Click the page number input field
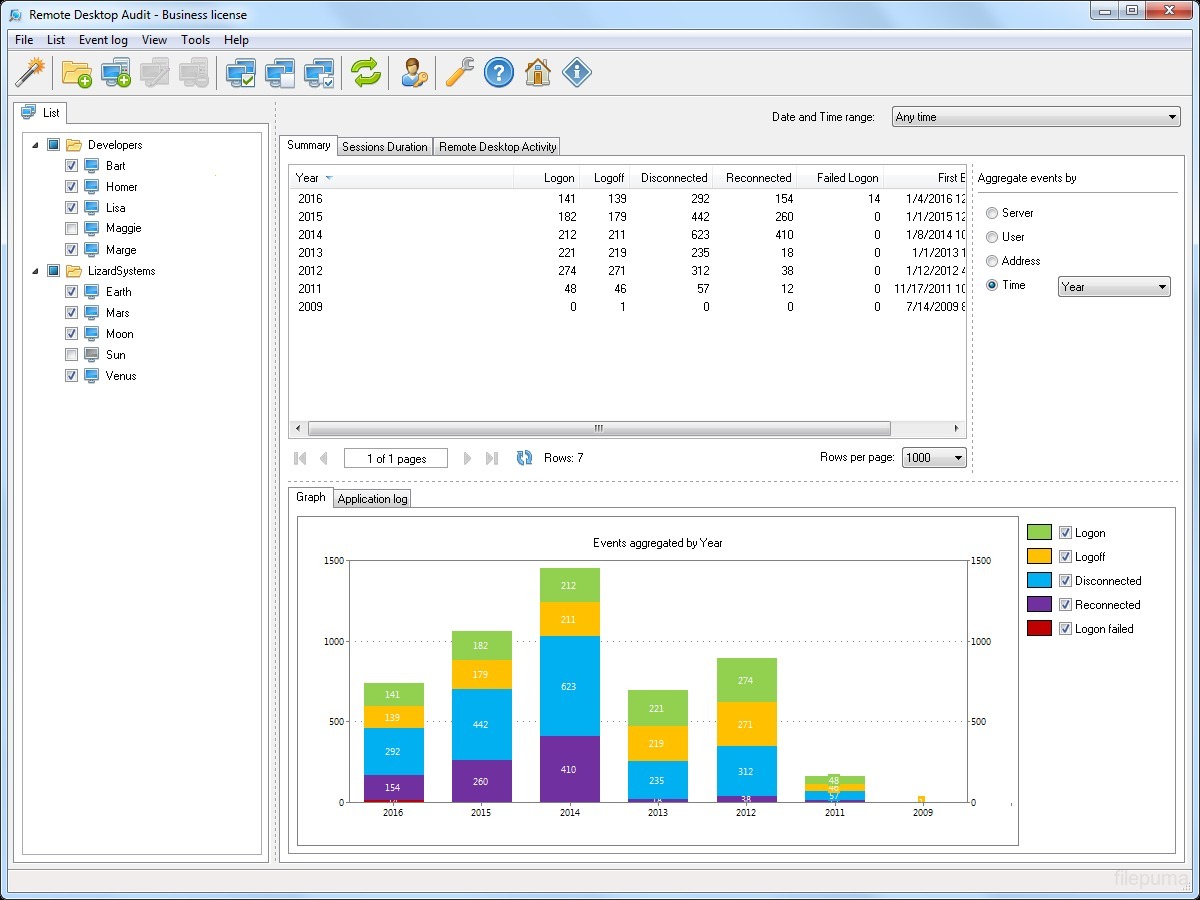This screenshot has width=1200, height=900. (x=396, y=459)
